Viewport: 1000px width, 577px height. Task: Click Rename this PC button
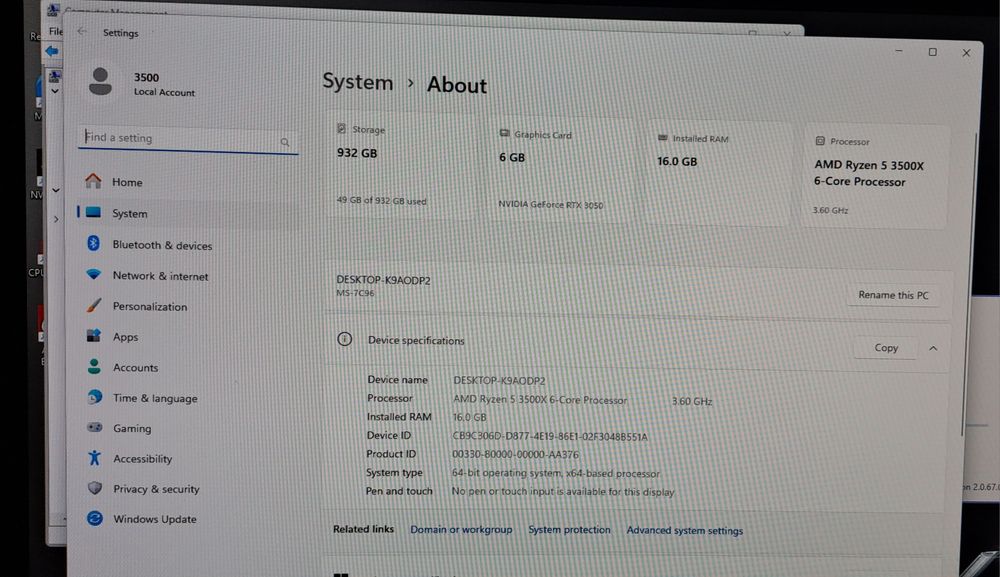point(893,295)
